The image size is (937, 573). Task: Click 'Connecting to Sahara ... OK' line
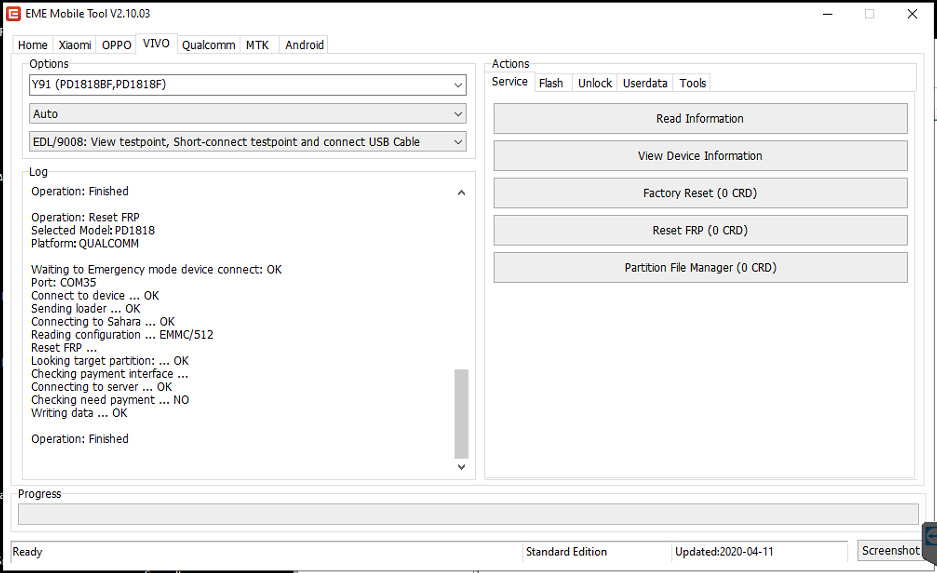tap(103, 322)
